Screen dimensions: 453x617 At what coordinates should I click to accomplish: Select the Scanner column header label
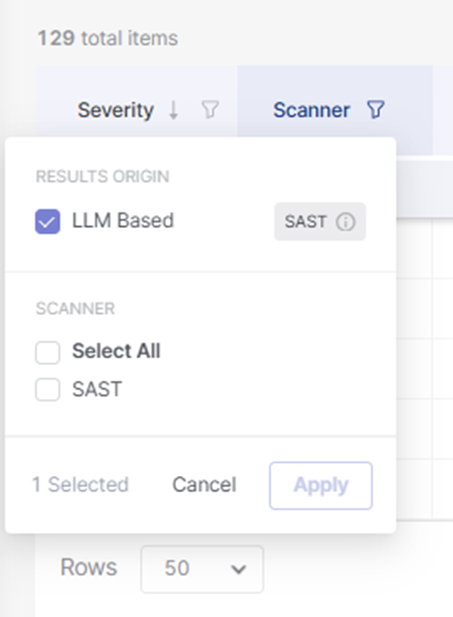pyautogui.click(x=311, y=110)
